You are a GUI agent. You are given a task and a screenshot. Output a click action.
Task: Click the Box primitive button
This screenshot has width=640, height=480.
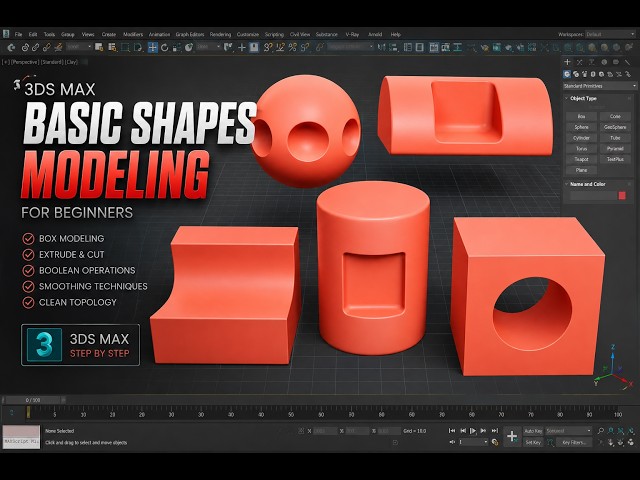pos(581,116)
